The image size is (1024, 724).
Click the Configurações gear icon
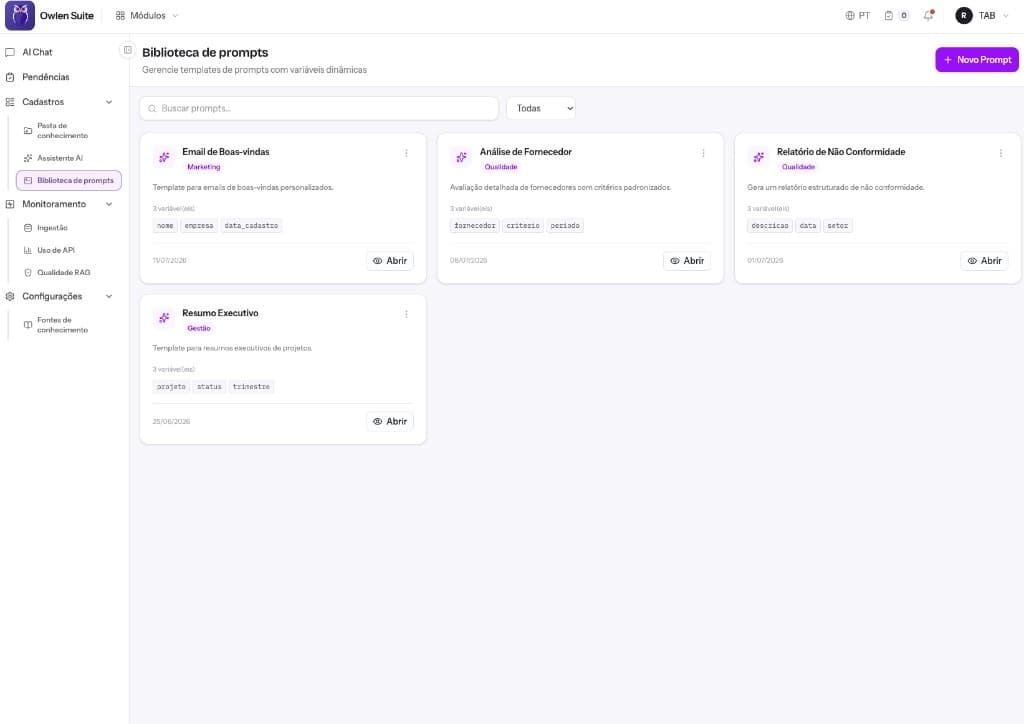10,296
